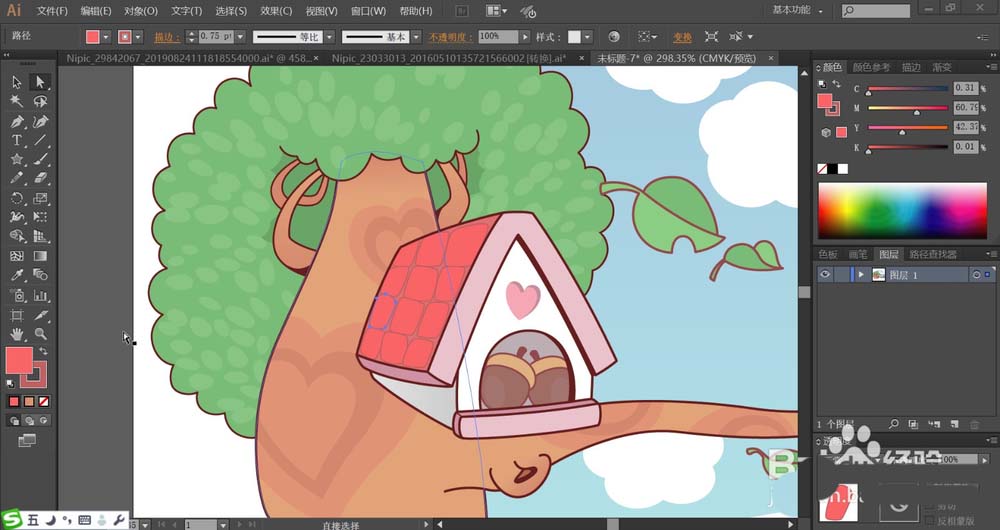Click the CMYK color spectrum bar
The height and width of the screenshot is (530, 1000).
(902, 210)
